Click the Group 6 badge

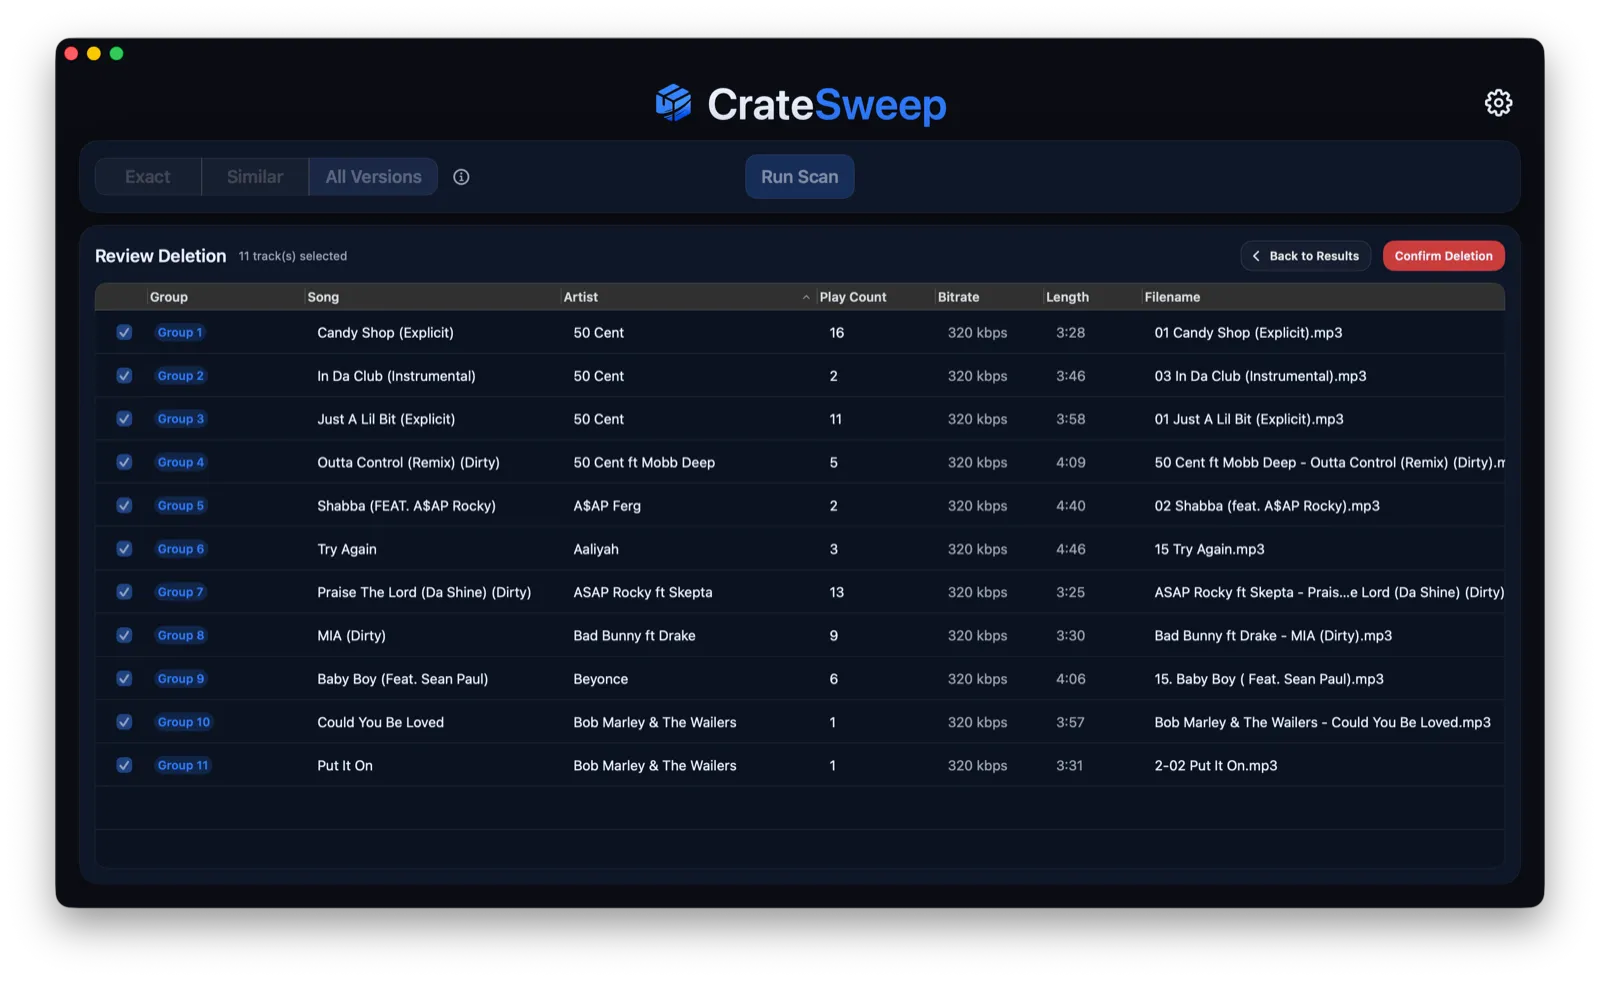click(181, 549)
